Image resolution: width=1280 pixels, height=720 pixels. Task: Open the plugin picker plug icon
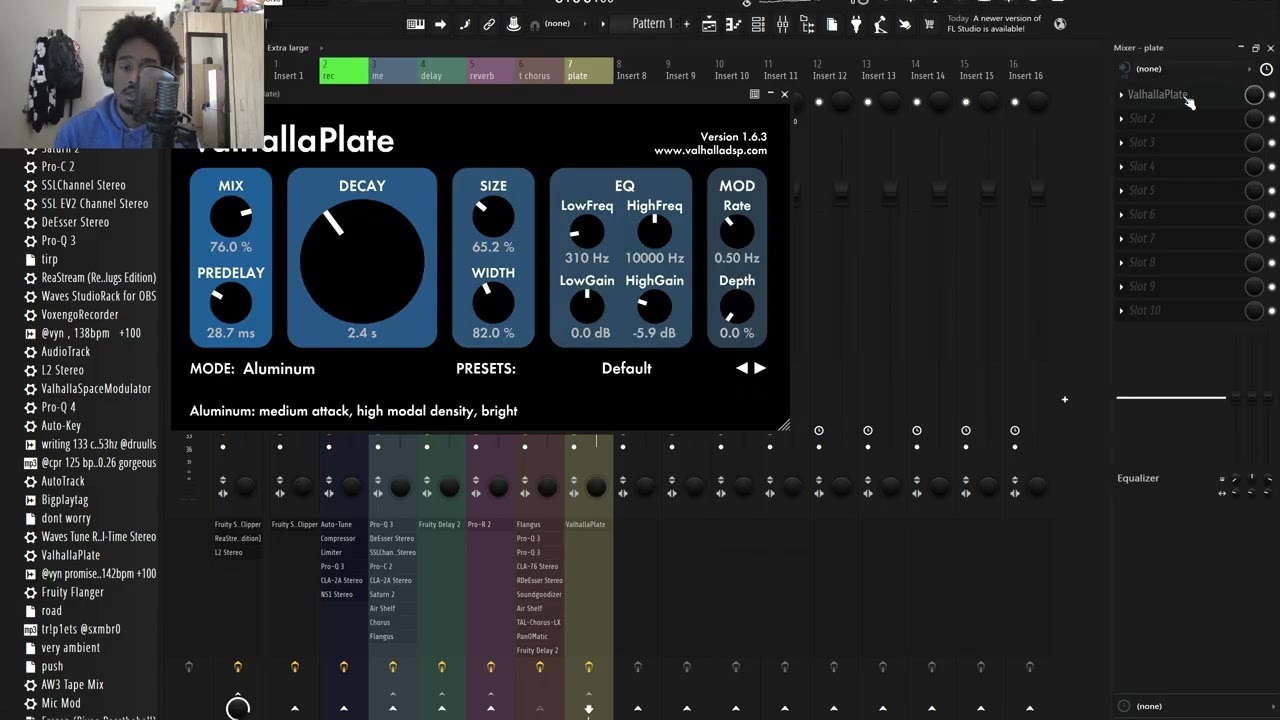[856, 24]
